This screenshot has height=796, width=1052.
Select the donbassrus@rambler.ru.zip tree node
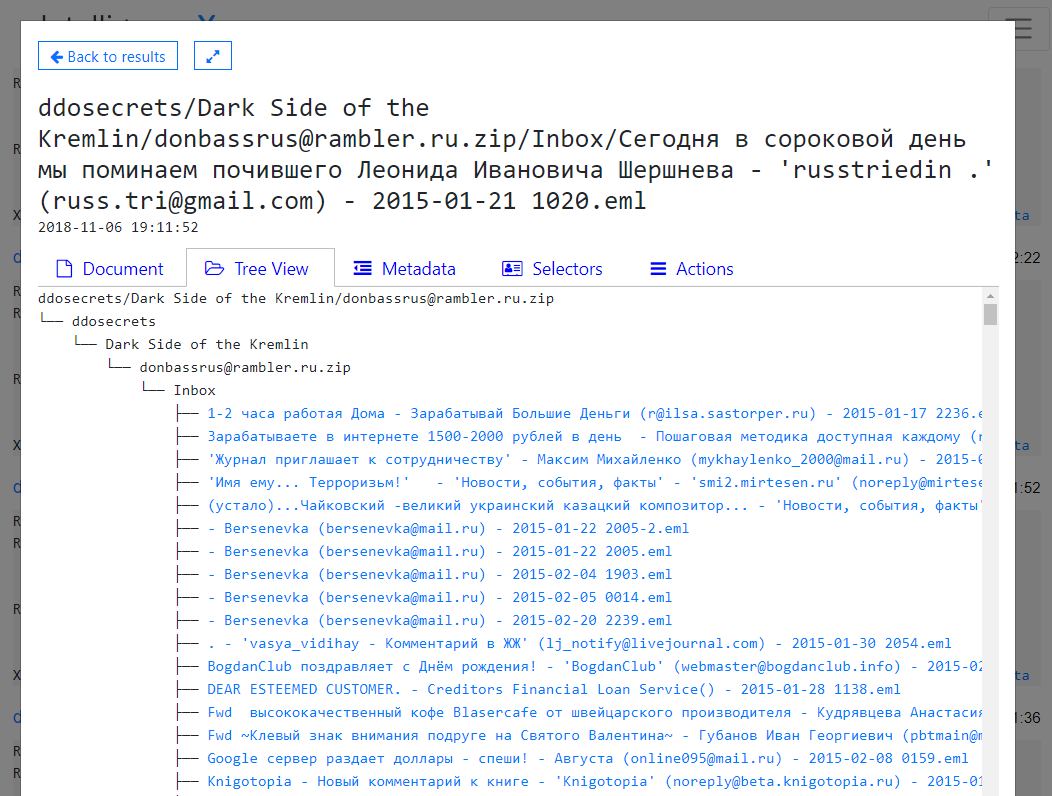pyautogui.click(x=245, y=367)
